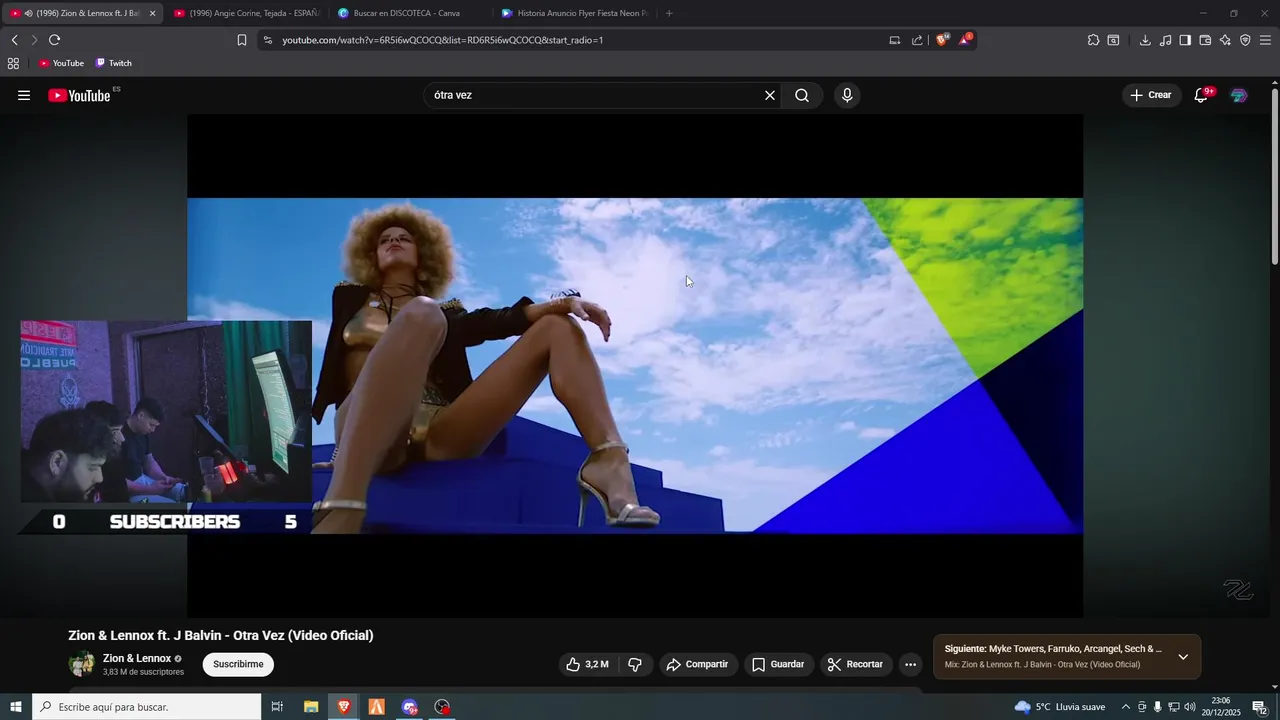This screenshot has width=1280, height=720.
Task: Open Brave Rewards triangle icon
Action: 965,40
